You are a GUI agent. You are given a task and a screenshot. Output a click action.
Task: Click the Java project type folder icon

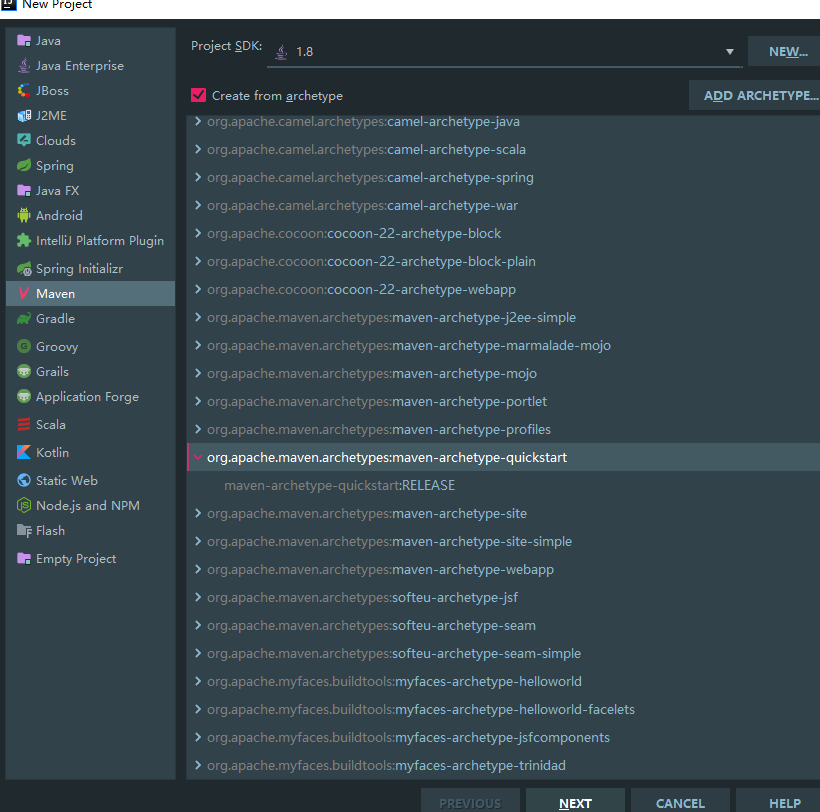(24, 40)
